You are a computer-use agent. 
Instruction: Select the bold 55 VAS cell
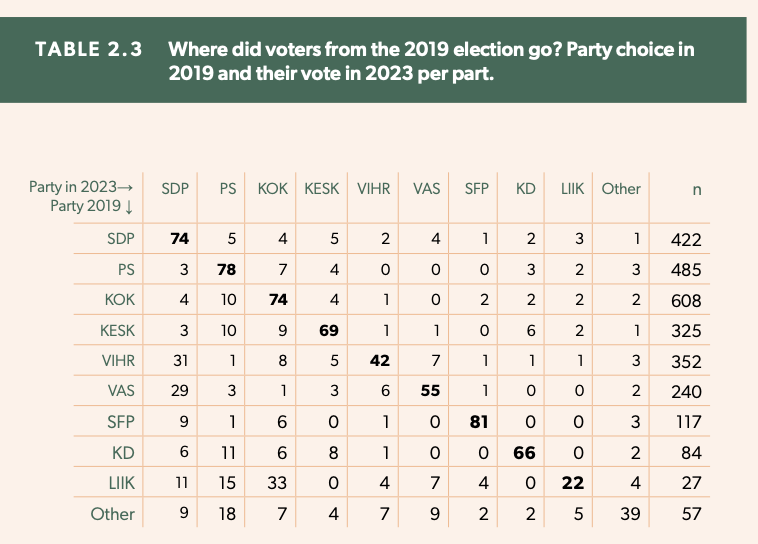click(x=430, y=391)
